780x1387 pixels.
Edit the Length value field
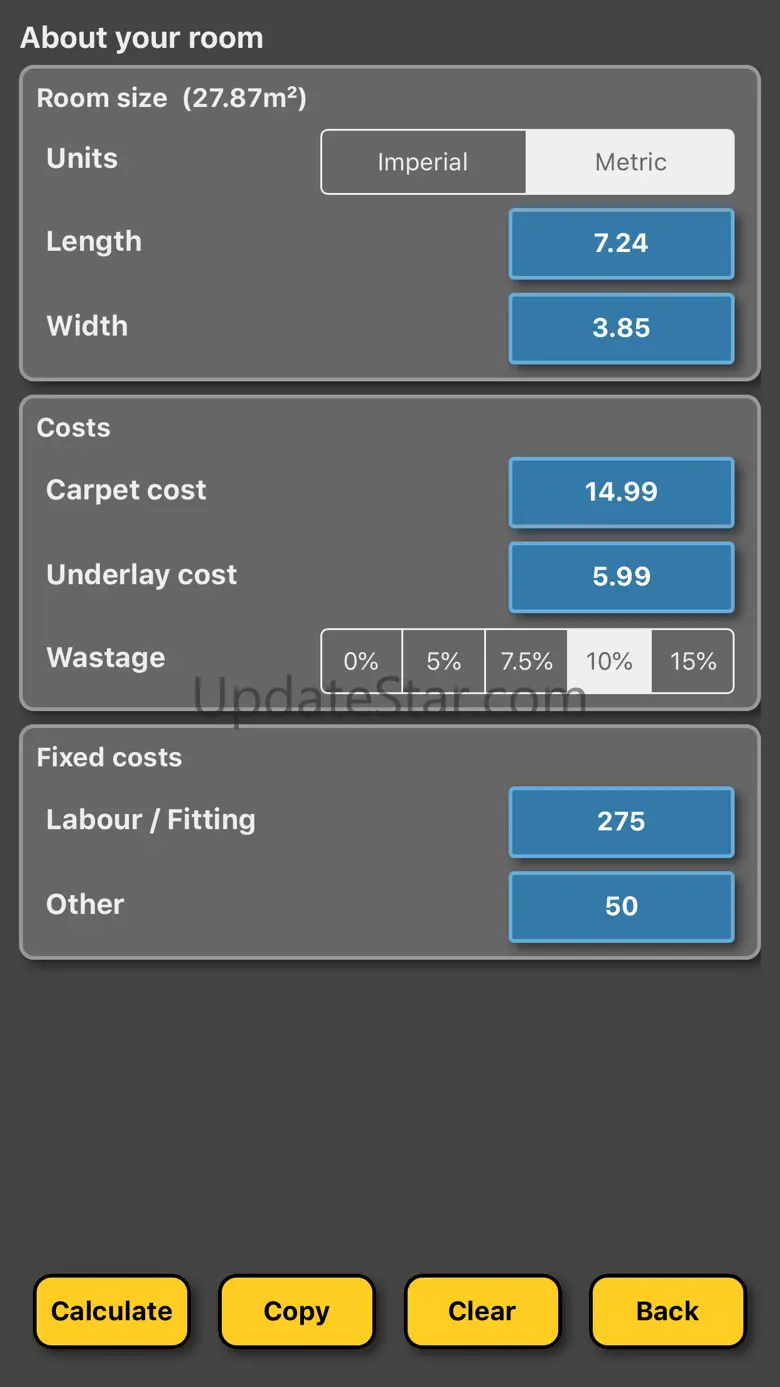[x=621, y=243]
